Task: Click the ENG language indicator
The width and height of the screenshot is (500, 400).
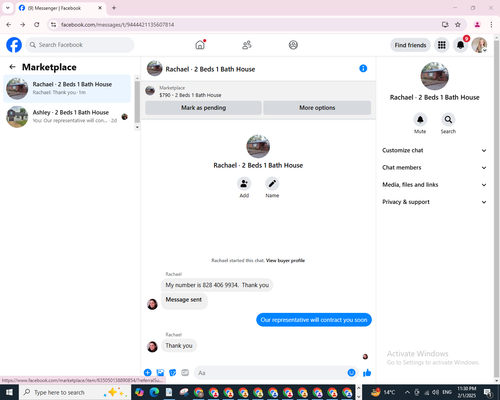Action: 447,392
